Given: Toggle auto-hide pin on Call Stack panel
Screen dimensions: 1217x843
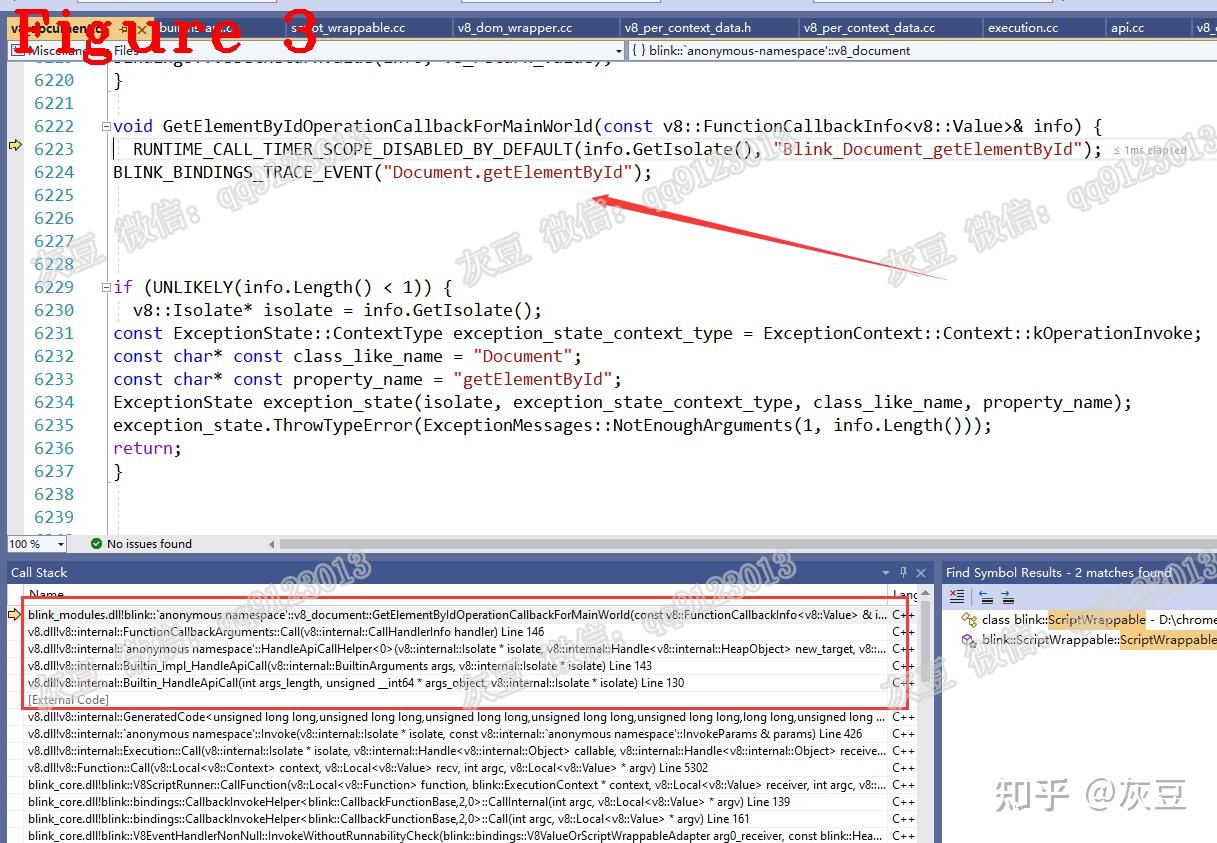Looking at the screenshot, I should coord(903,572).
